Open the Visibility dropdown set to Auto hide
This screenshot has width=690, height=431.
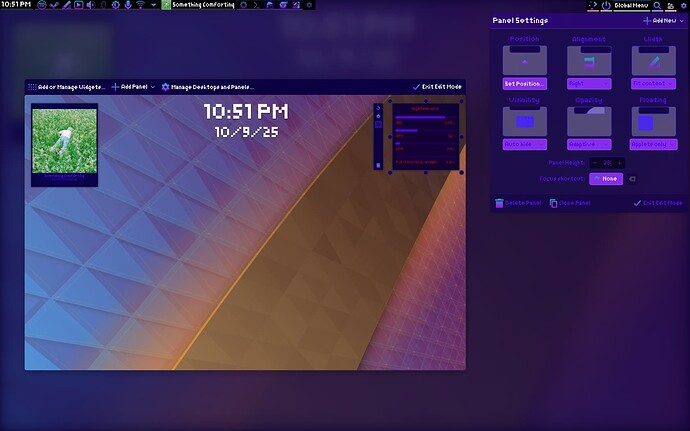click(525, 144)
